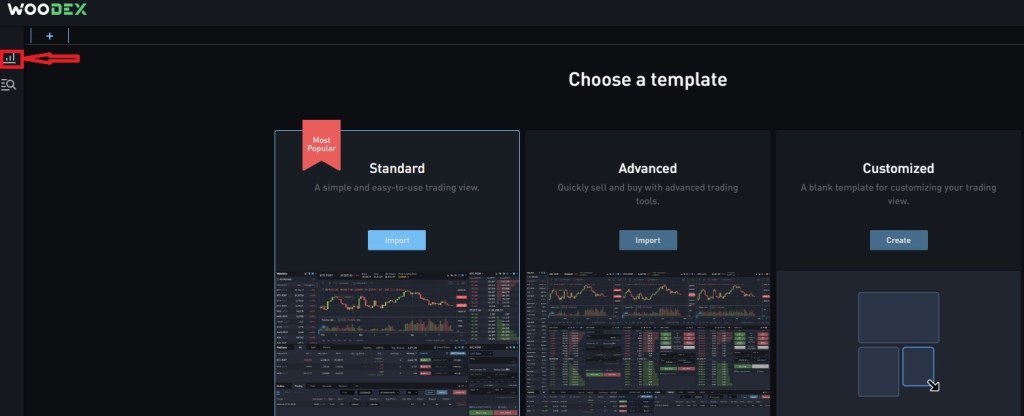
Task: Click the Advanced card title
Action: tap(648, 168)
